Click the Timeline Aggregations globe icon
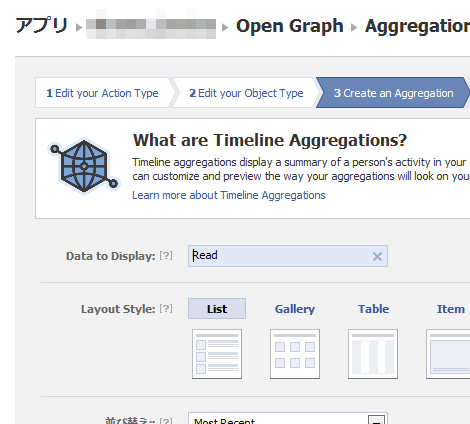 click(x=84, y=166)
